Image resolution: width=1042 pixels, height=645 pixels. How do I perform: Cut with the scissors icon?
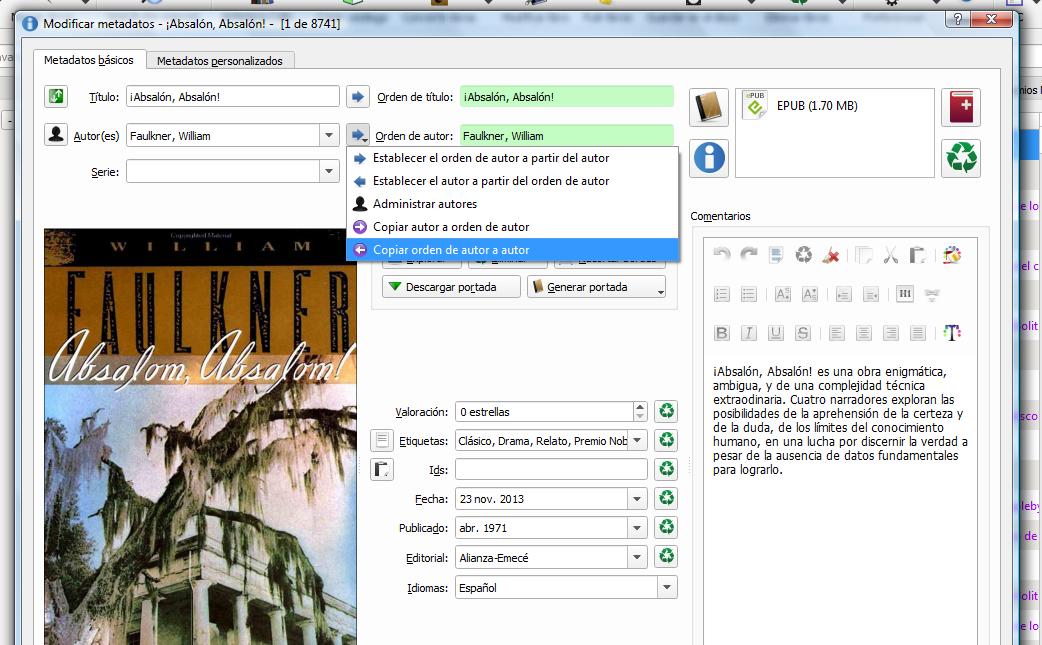(890, 254)
